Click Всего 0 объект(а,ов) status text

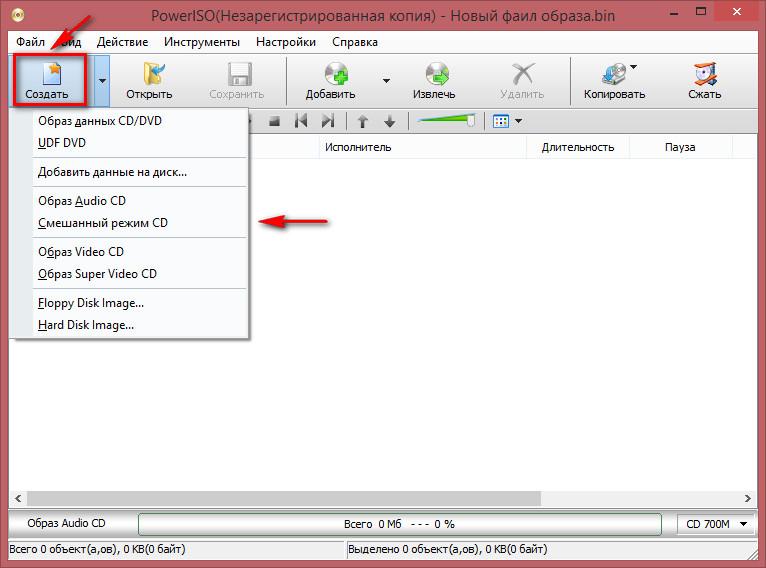[97, 549]
